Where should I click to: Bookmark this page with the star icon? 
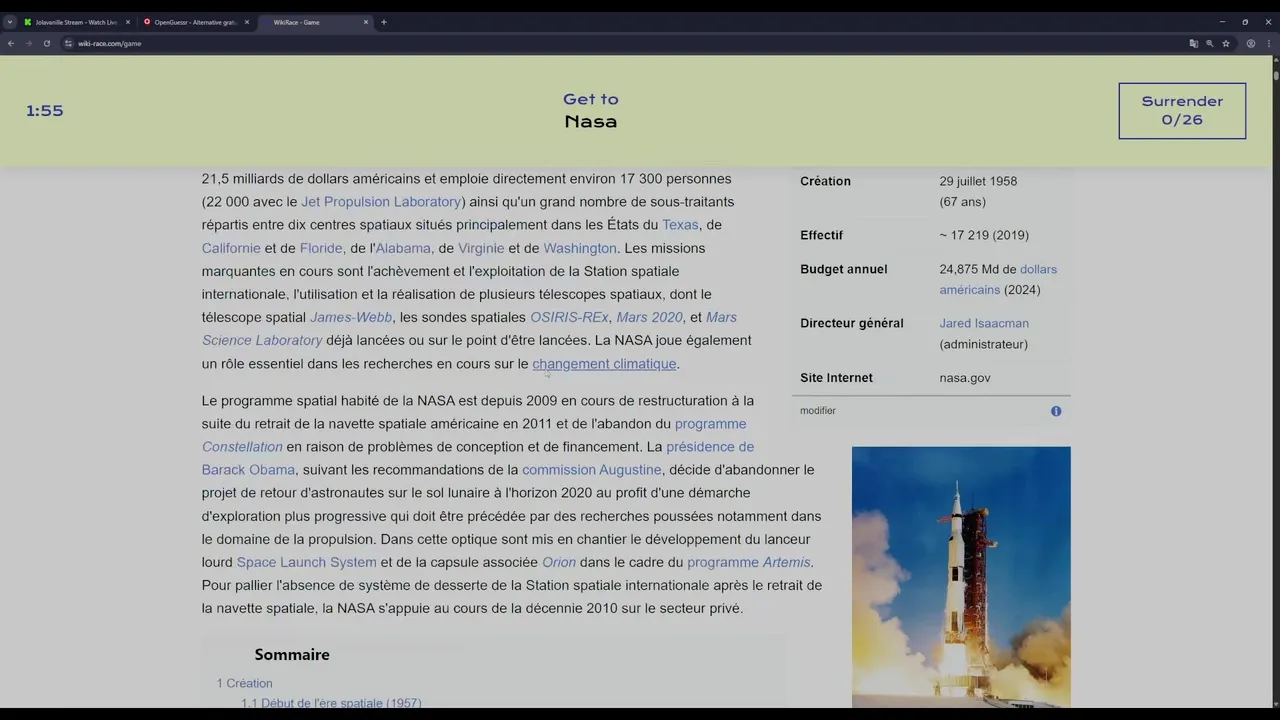point(1225,44)
